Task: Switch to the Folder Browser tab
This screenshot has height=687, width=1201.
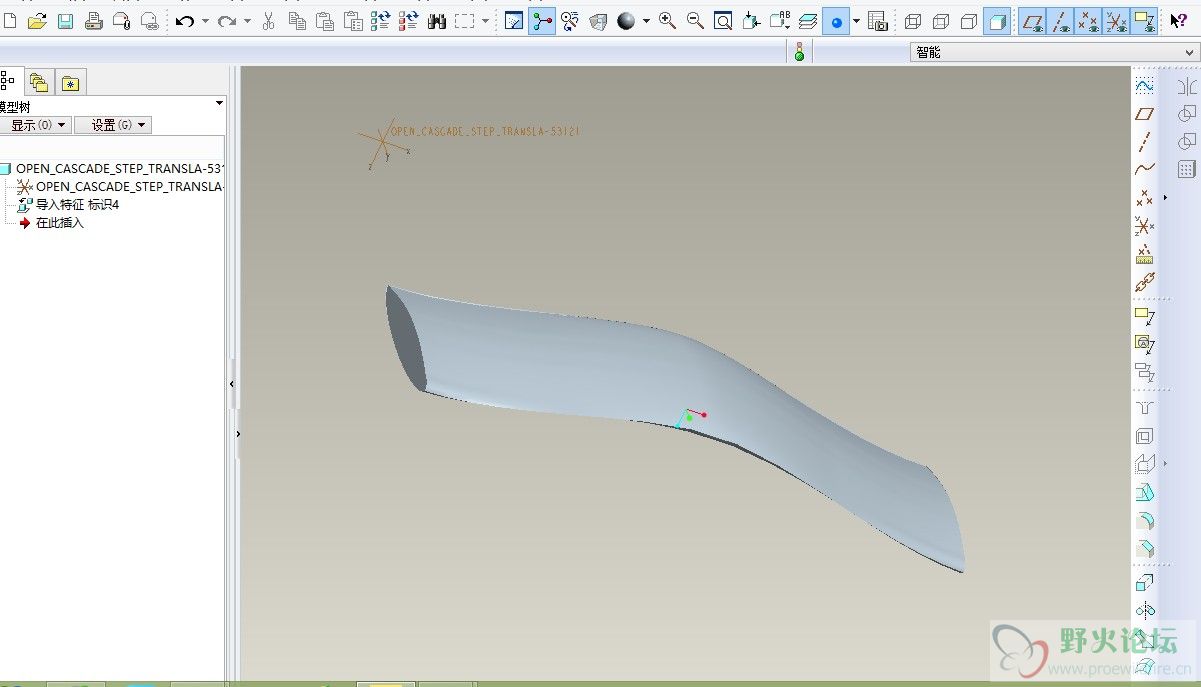Action: click(x=39, y=83)
